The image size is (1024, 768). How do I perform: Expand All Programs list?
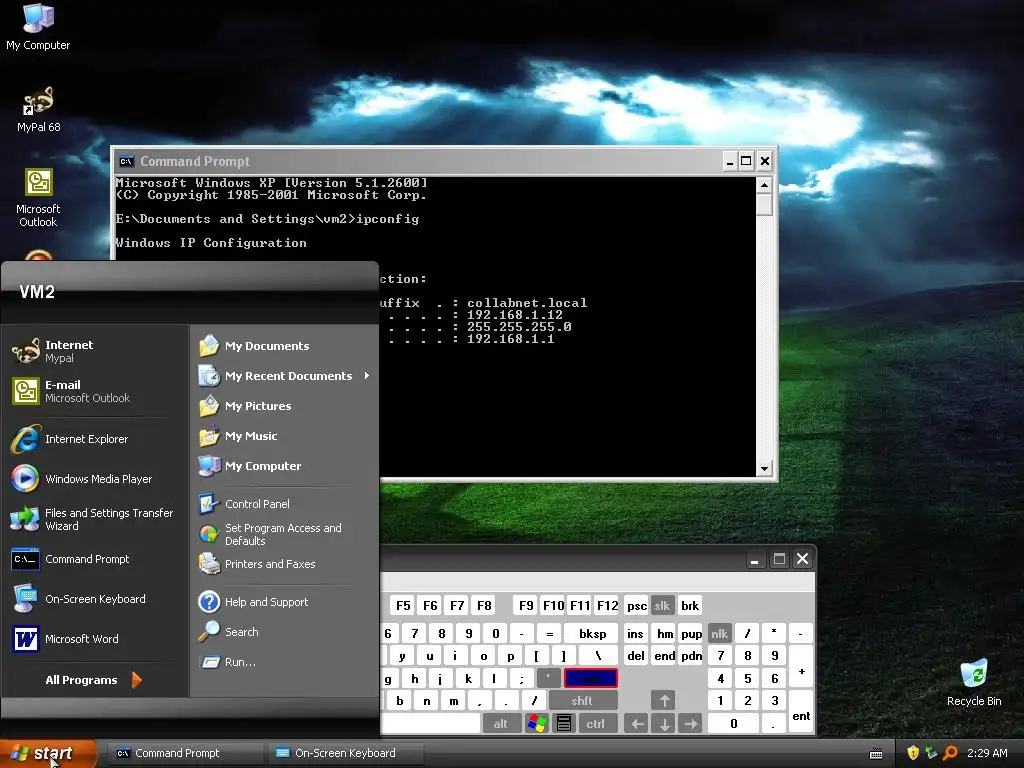(93, 680)
